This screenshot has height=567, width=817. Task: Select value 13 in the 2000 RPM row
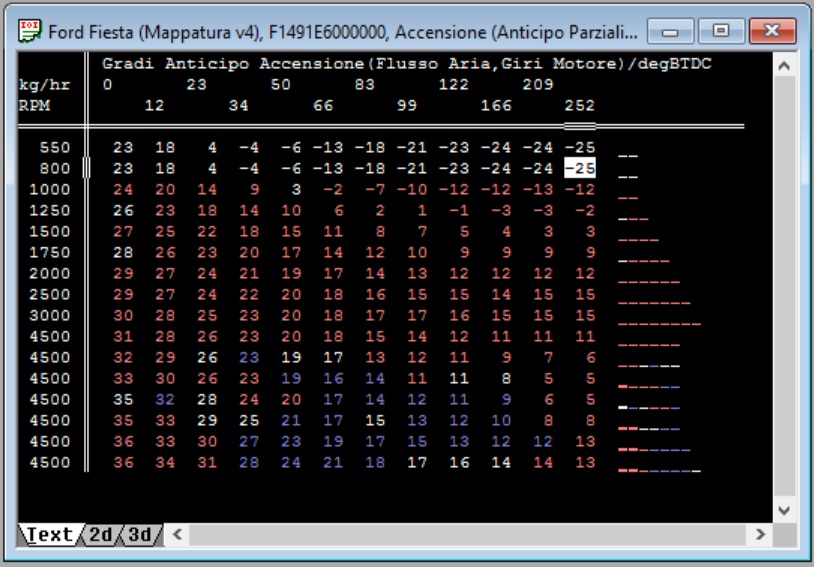[417, 273]
